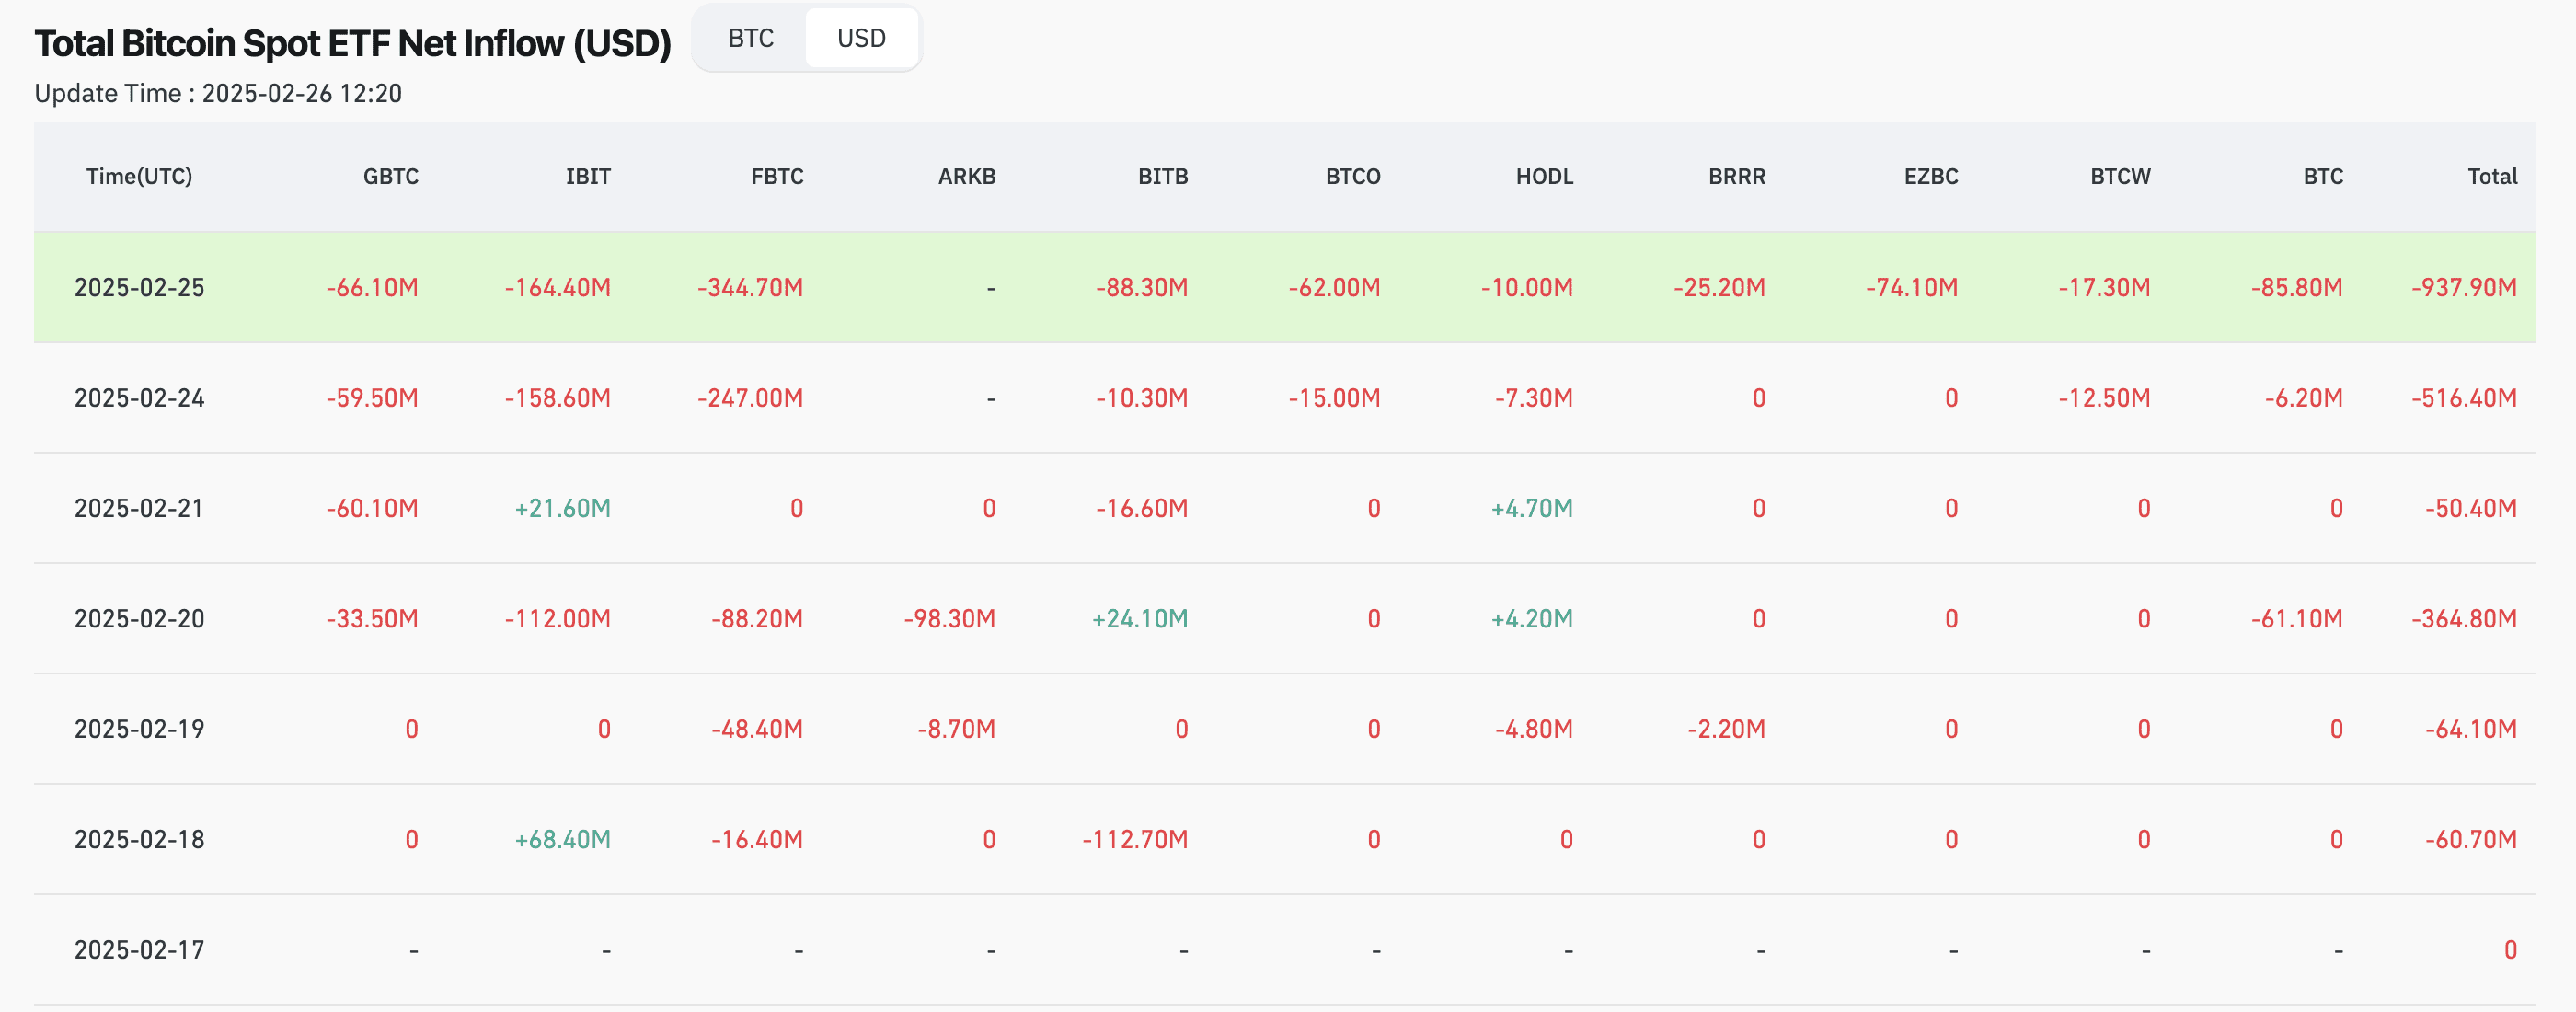Click the -8.70M ARKB value
This screenshot has width=2576, height=1012.
(956, 729)
